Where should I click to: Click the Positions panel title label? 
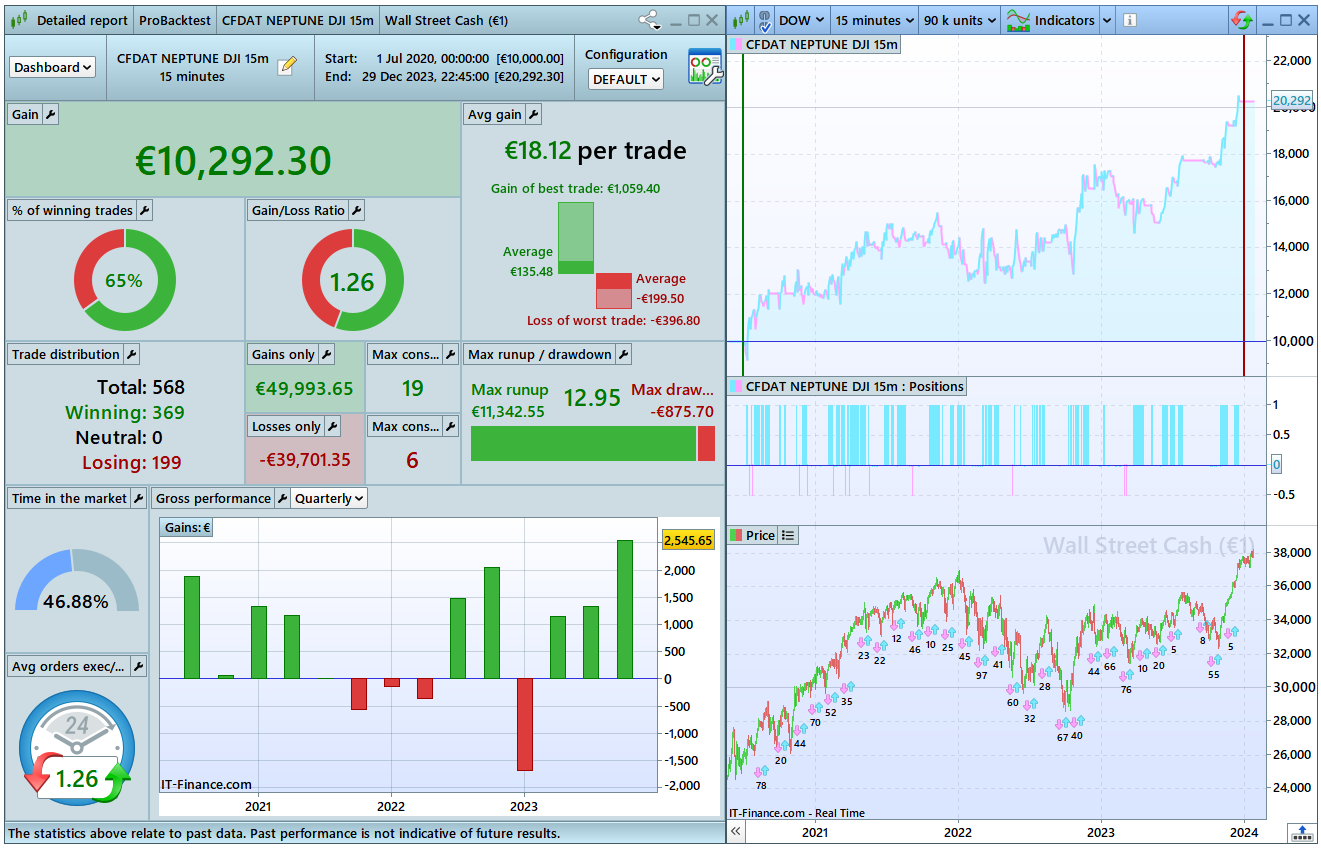pyautogui.click(x=855, y=387)
